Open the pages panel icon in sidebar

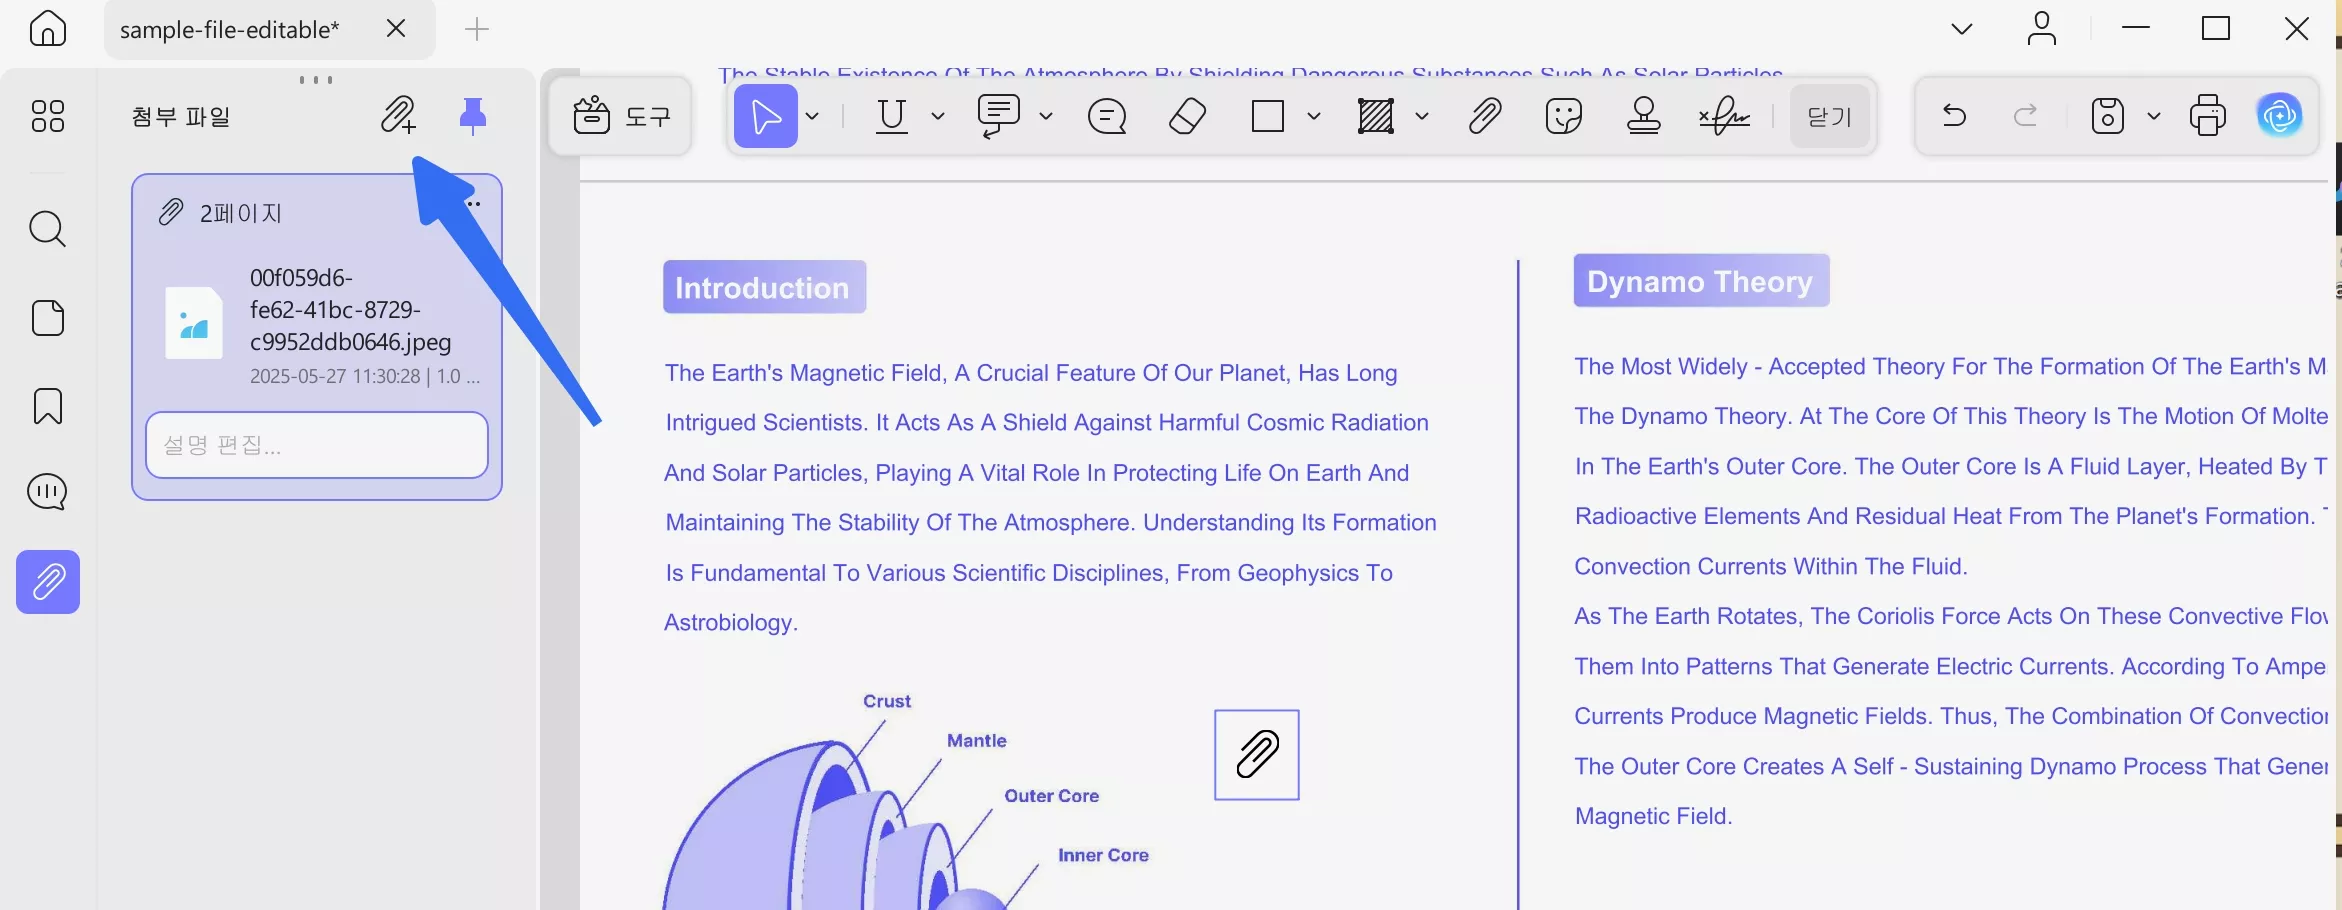pyautogui.click(x=47, y=318)
